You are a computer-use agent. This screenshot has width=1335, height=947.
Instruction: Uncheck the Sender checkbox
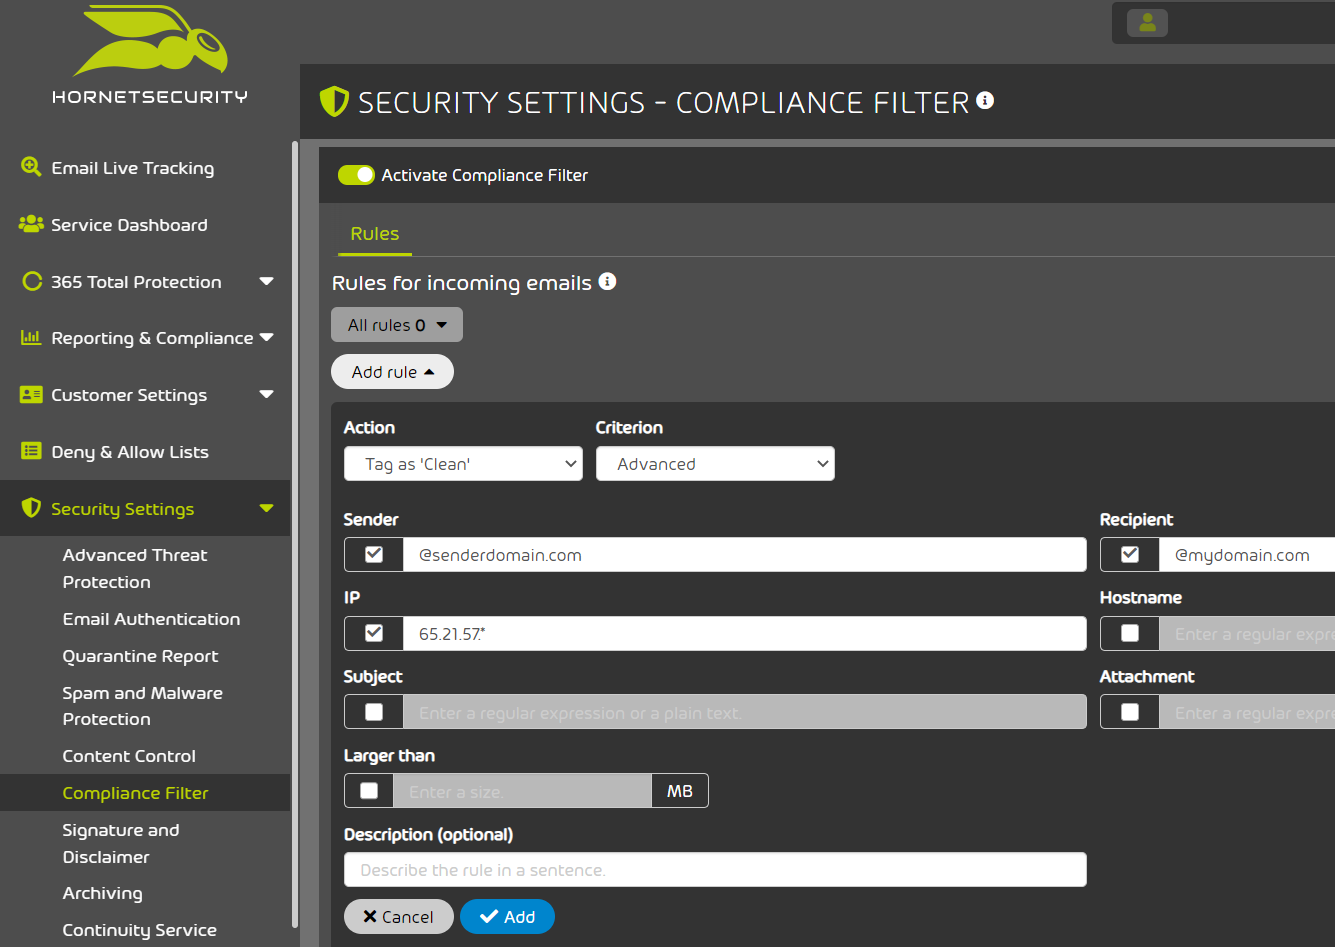(374, 554)
